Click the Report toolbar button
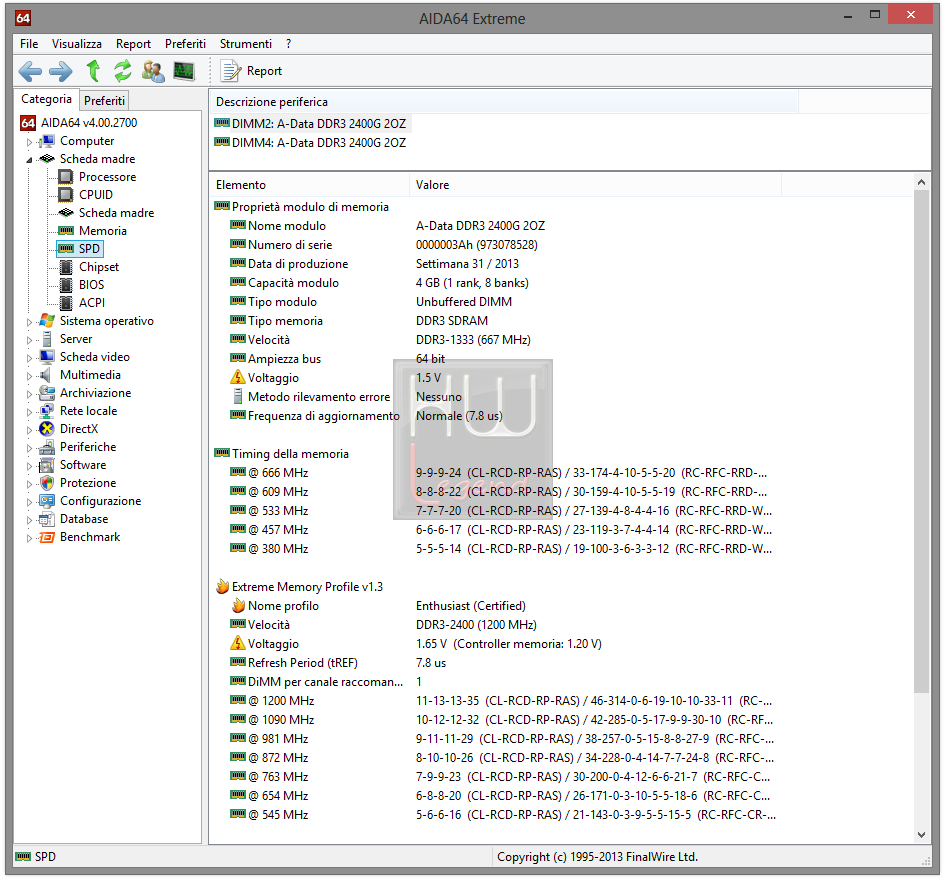Screen dimensions: 946x880 [x=252, y=71]
